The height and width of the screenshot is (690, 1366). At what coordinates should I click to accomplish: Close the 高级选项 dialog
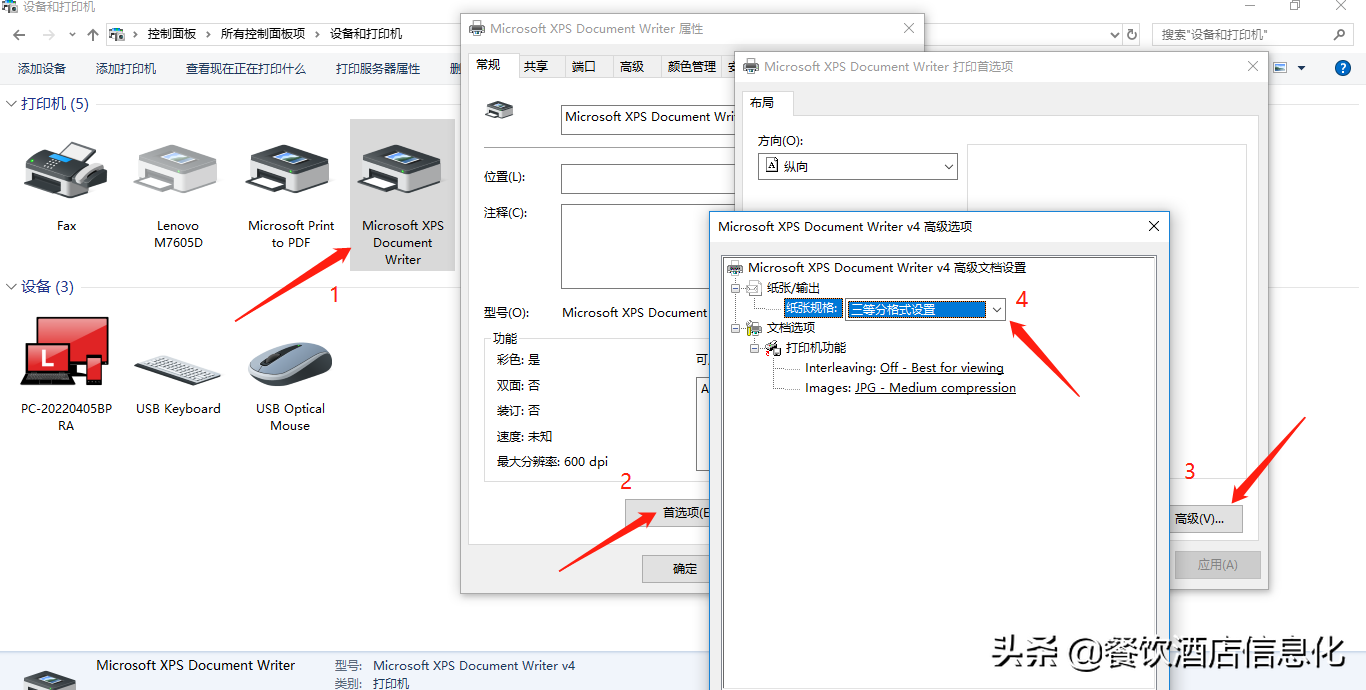coord(1153,226)
